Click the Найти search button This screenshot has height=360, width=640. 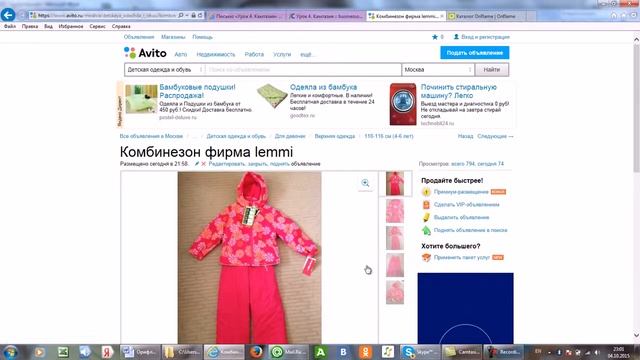pos(492,70)
